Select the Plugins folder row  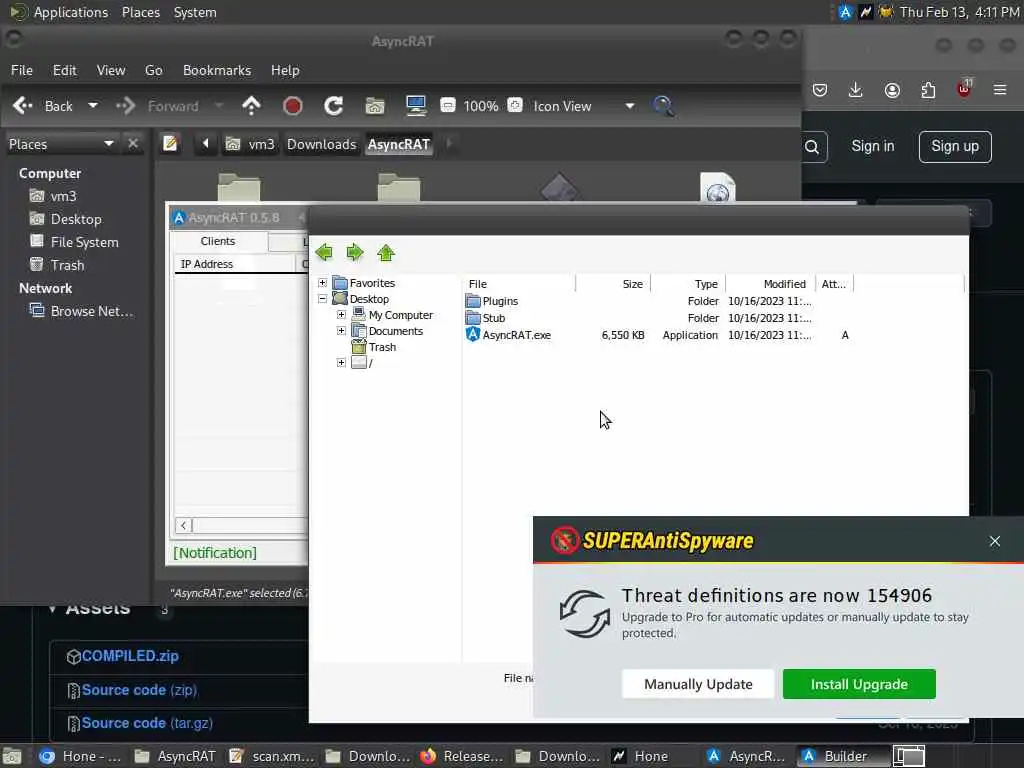pyautogui.click(x=658, y=301)
